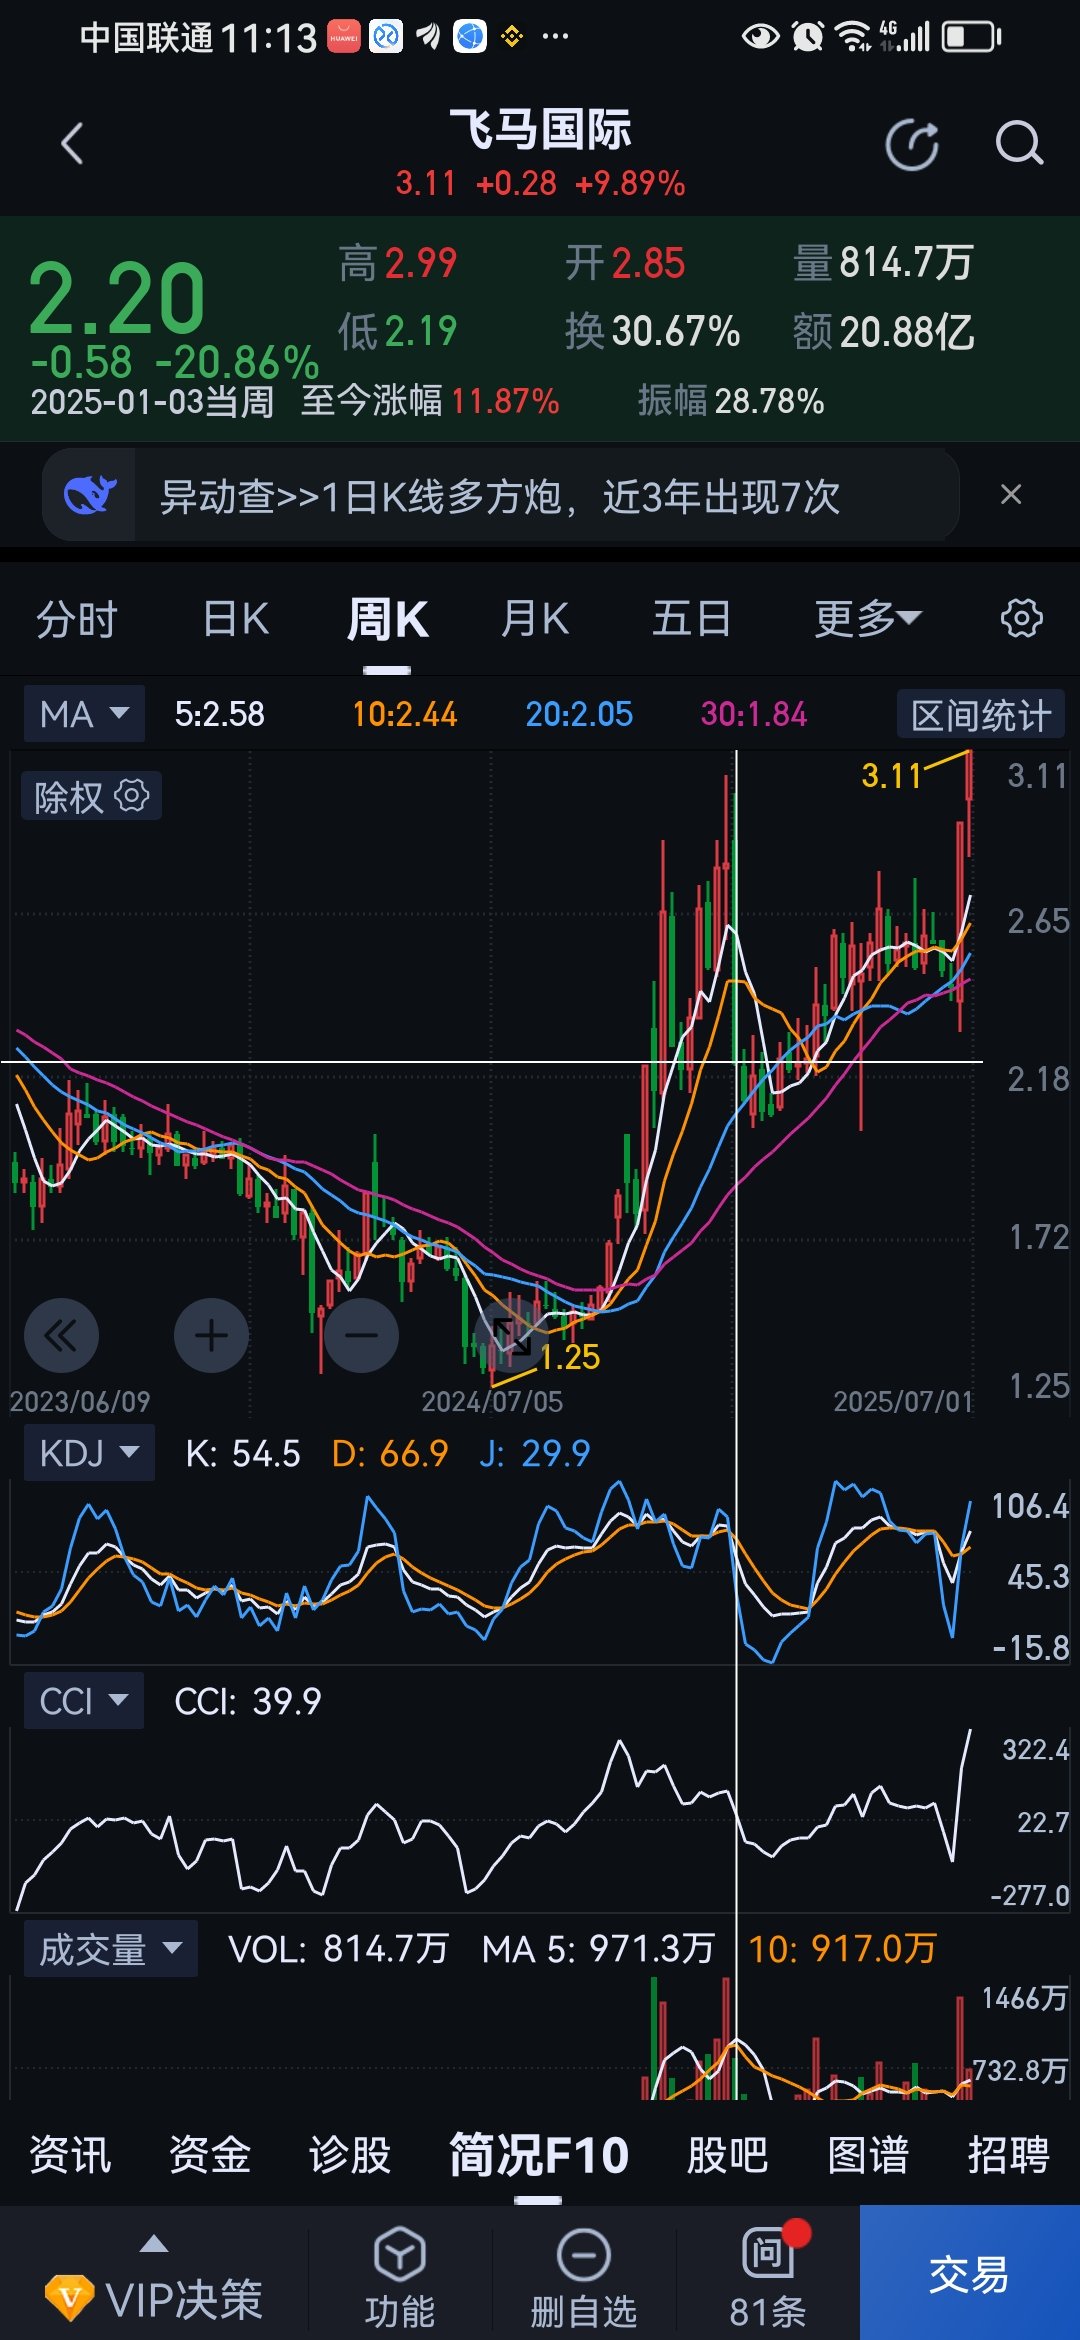Go back using the left arrow
Screen dimensions: 1080x2340
[72, 144]
